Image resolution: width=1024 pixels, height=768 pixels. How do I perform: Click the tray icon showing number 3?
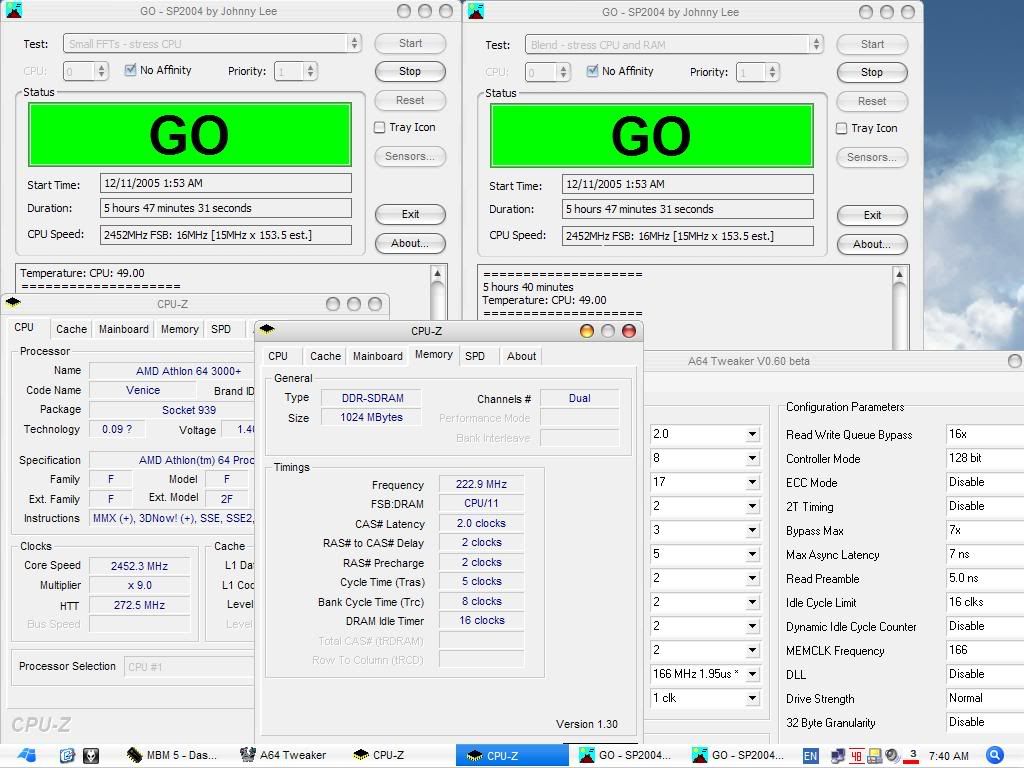[x=912, y=756]
